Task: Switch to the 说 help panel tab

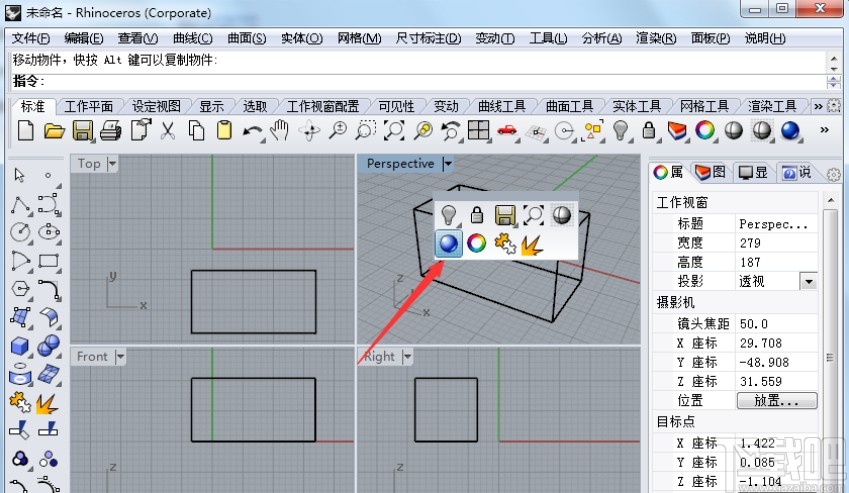Action: click(796, 173)
